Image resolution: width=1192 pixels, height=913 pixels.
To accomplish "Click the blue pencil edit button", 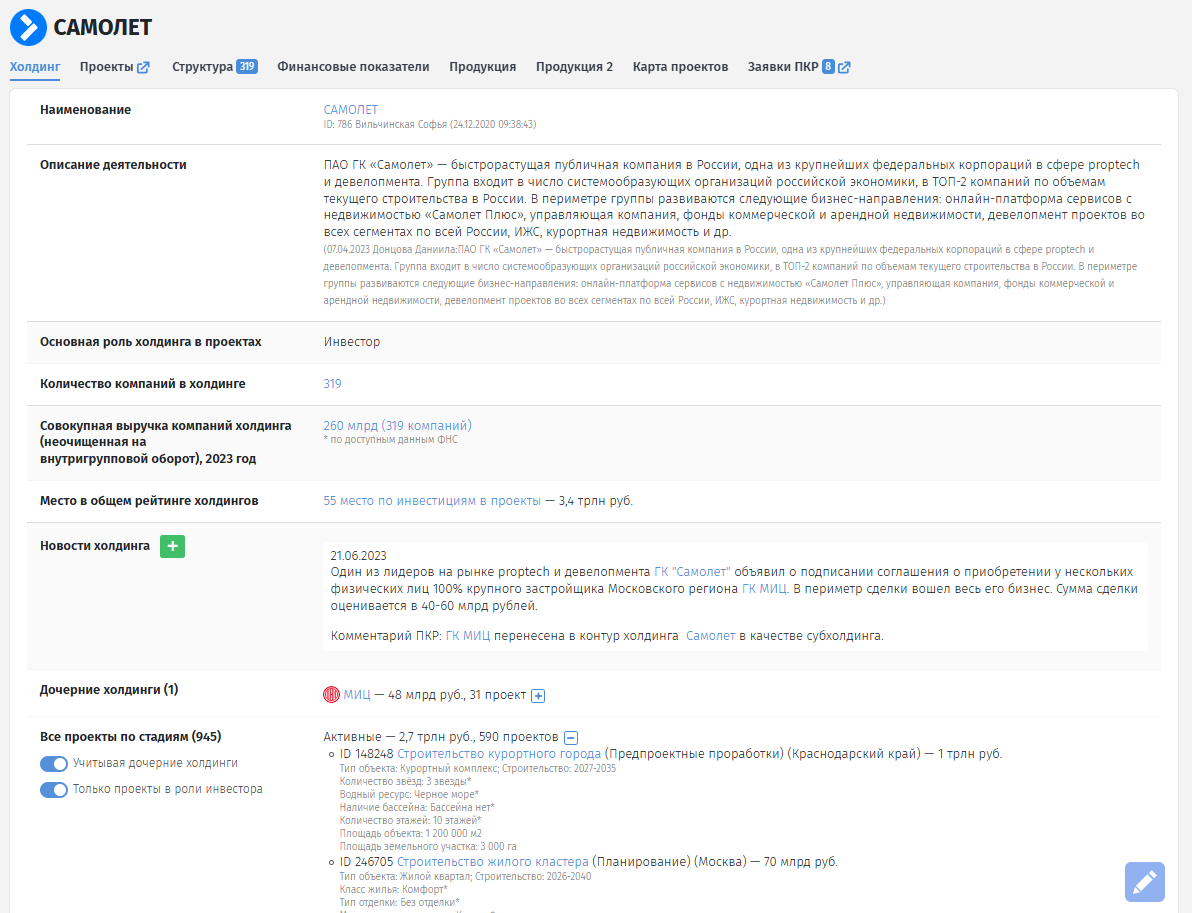I will (x=1145, y=882).
